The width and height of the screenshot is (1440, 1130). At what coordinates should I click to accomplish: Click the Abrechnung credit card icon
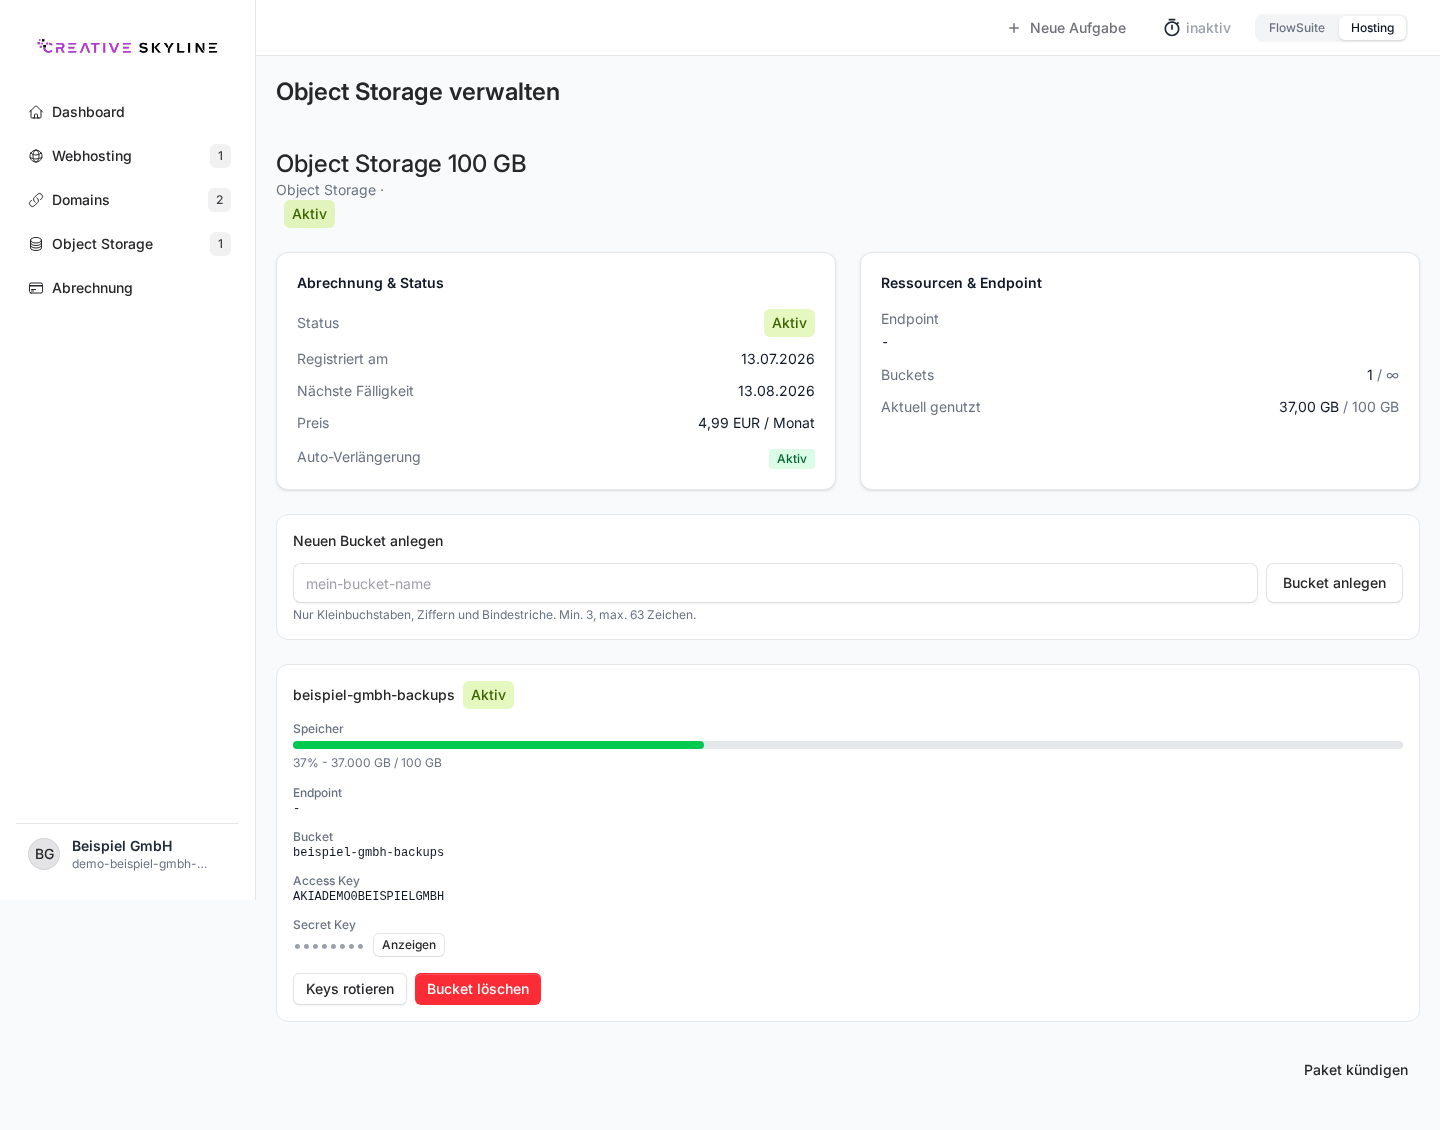[x=36, y=288]
